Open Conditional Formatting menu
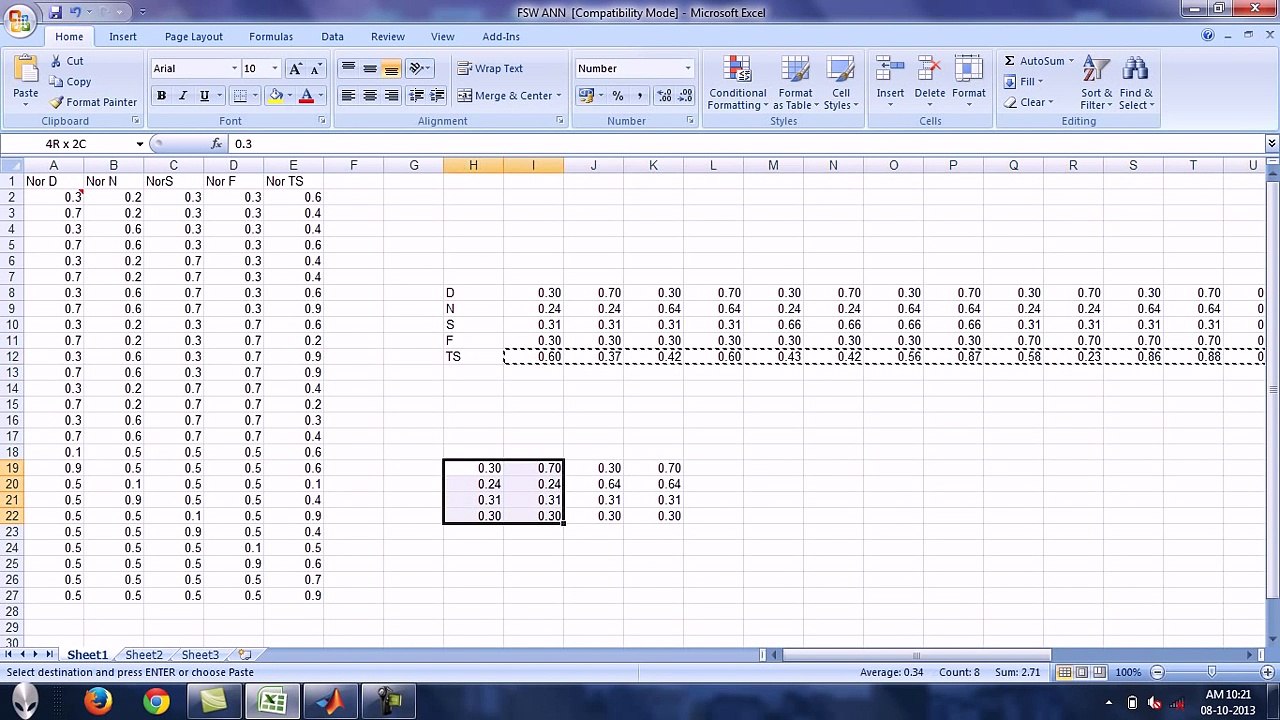Screen dimensions: 1280x720 [738, 84]
